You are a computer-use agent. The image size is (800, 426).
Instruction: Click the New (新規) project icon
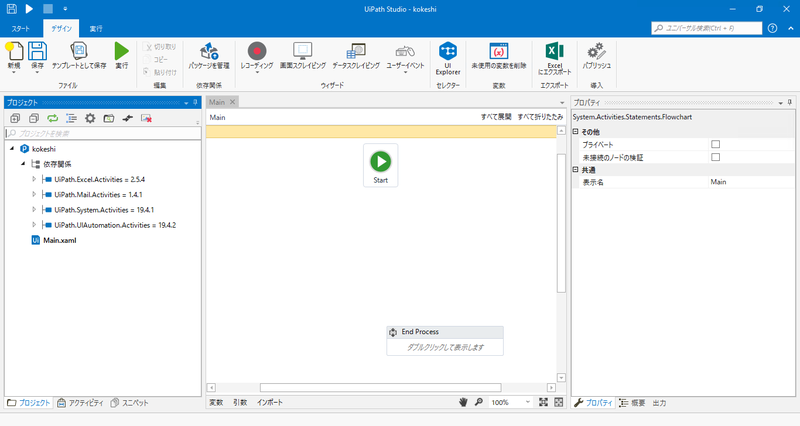coord(14,52)
